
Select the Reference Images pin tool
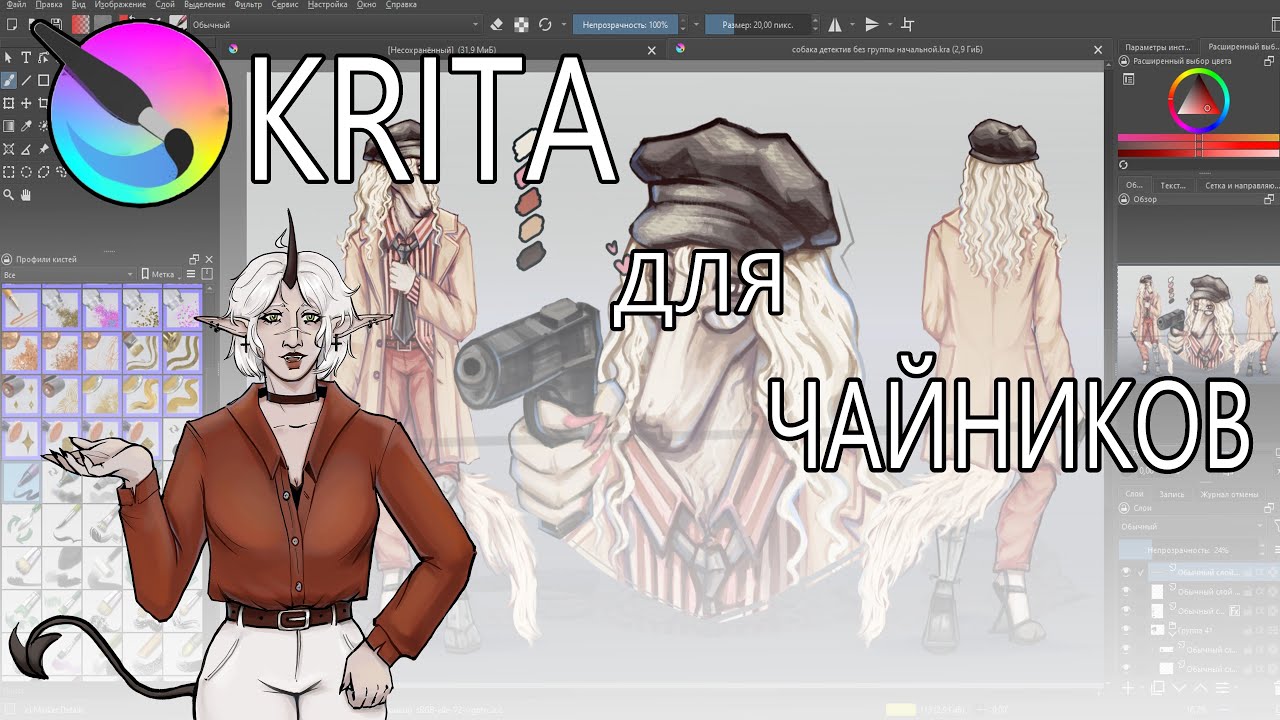(43, 148)
